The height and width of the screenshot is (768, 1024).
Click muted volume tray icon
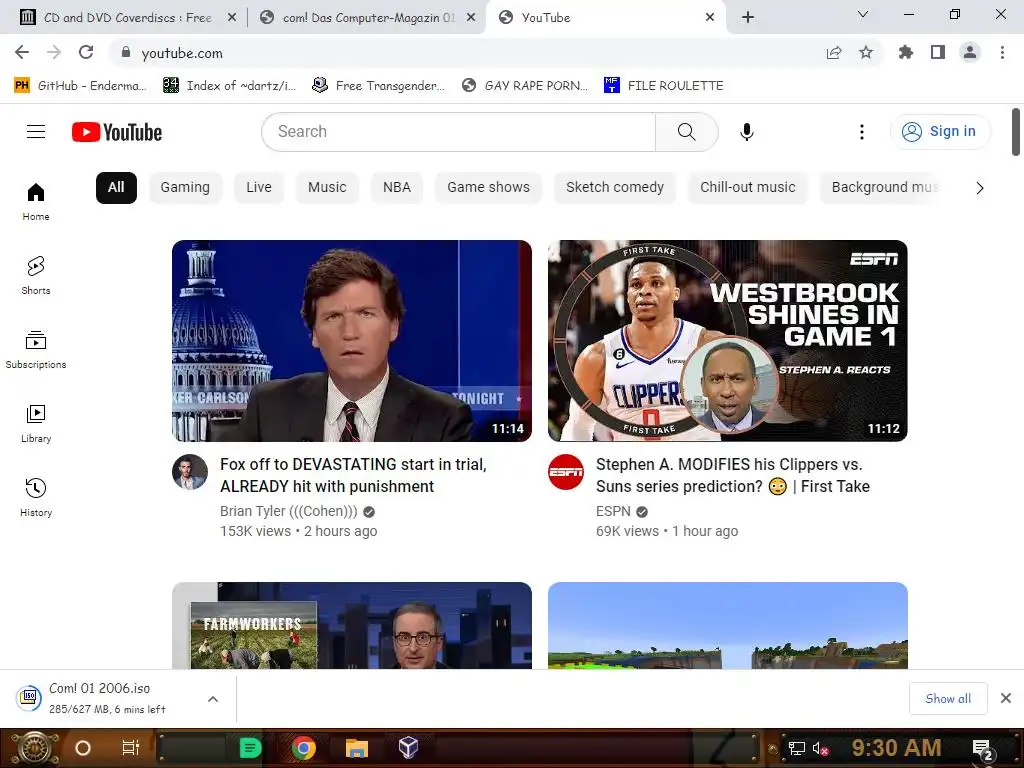click(x=820, y=748)
